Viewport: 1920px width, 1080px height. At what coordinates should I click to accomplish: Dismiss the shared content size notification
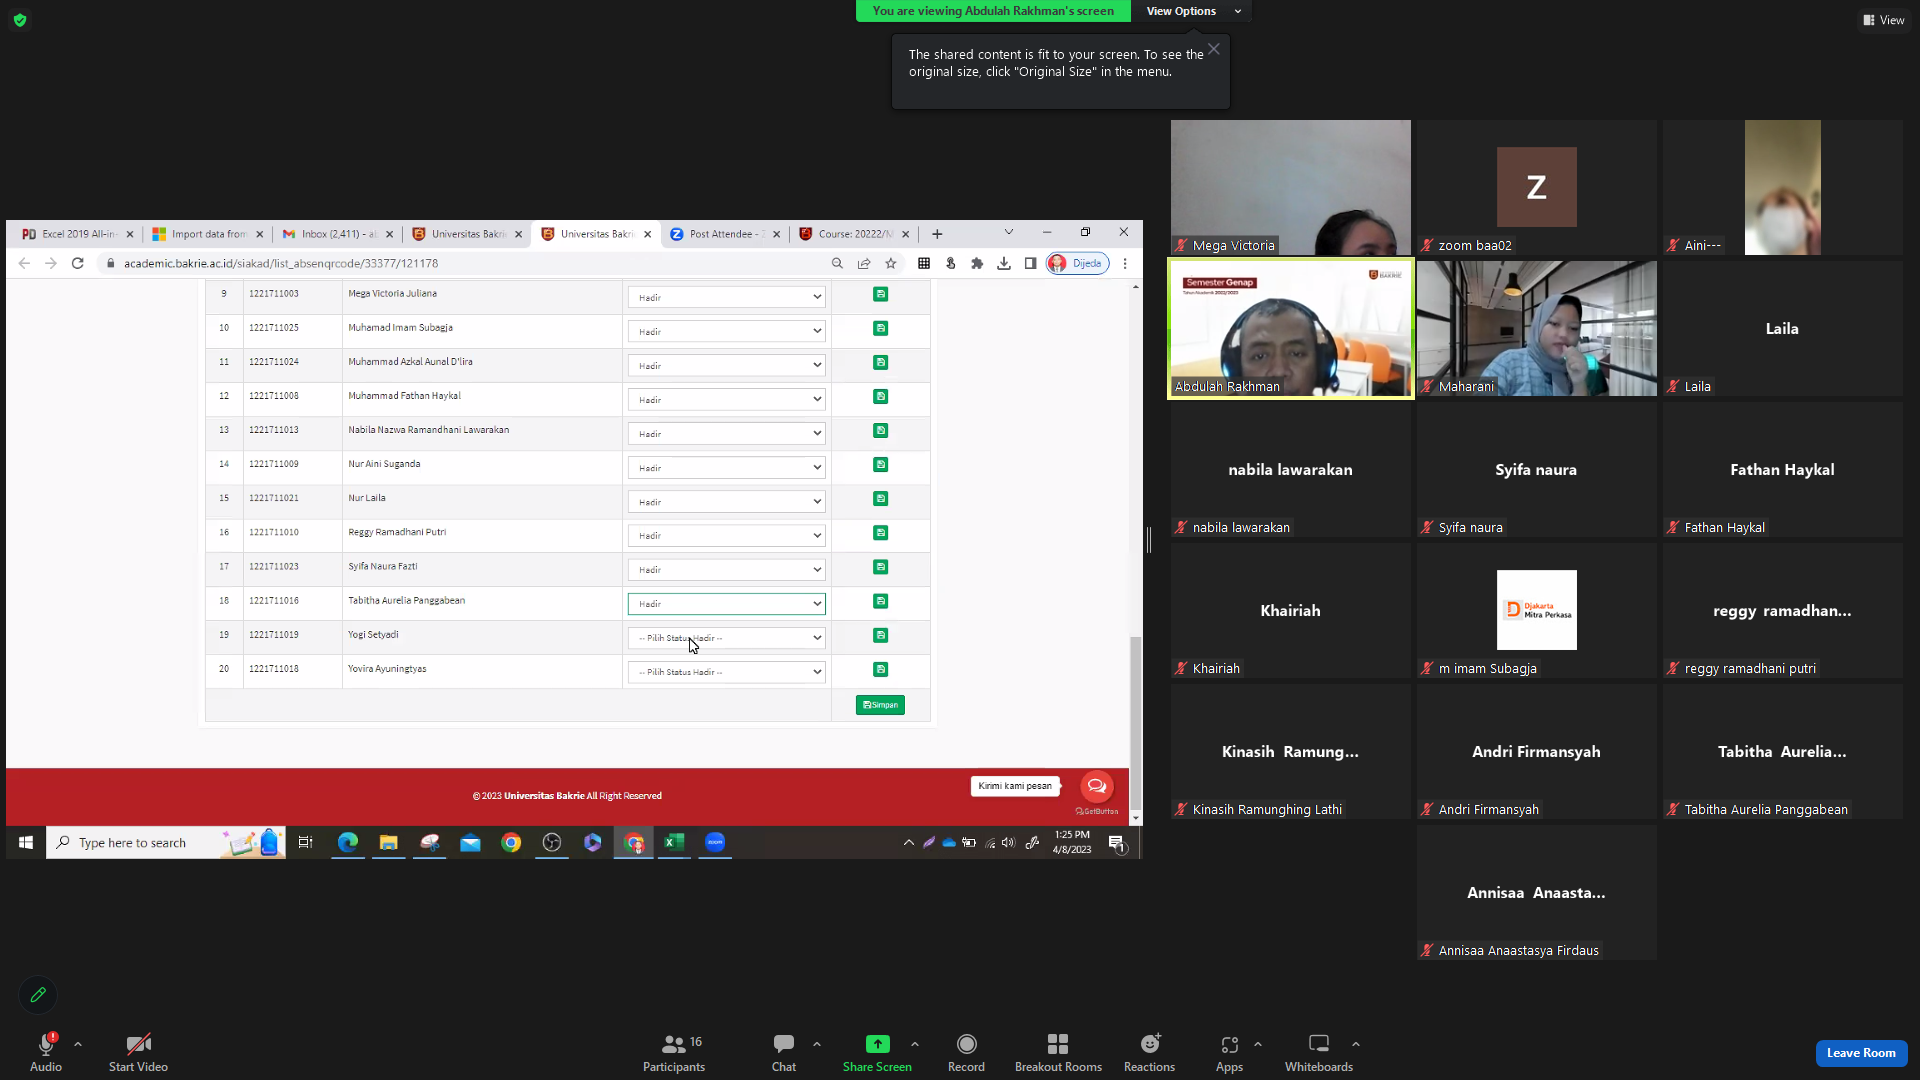click(1213, 49)
